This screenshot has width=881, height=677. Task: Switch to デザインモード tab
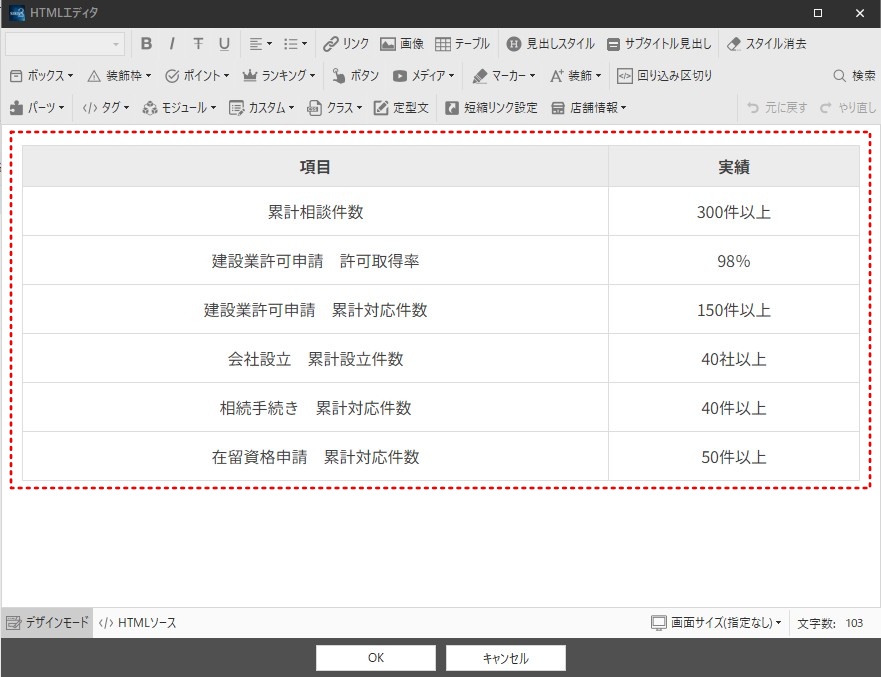pyautogui.click(x=47, y=623)
